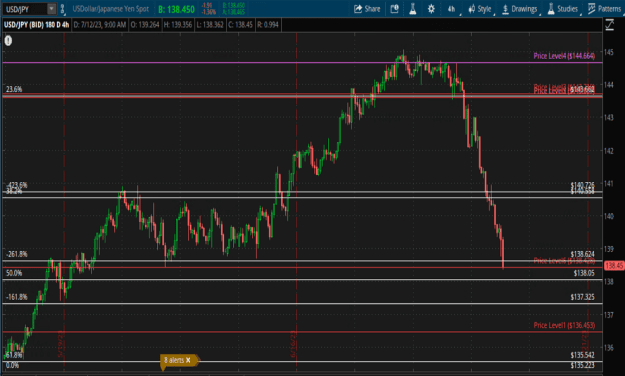Click the 138.45 current price bubble
The image size is (625, 376).
(614, 266)
